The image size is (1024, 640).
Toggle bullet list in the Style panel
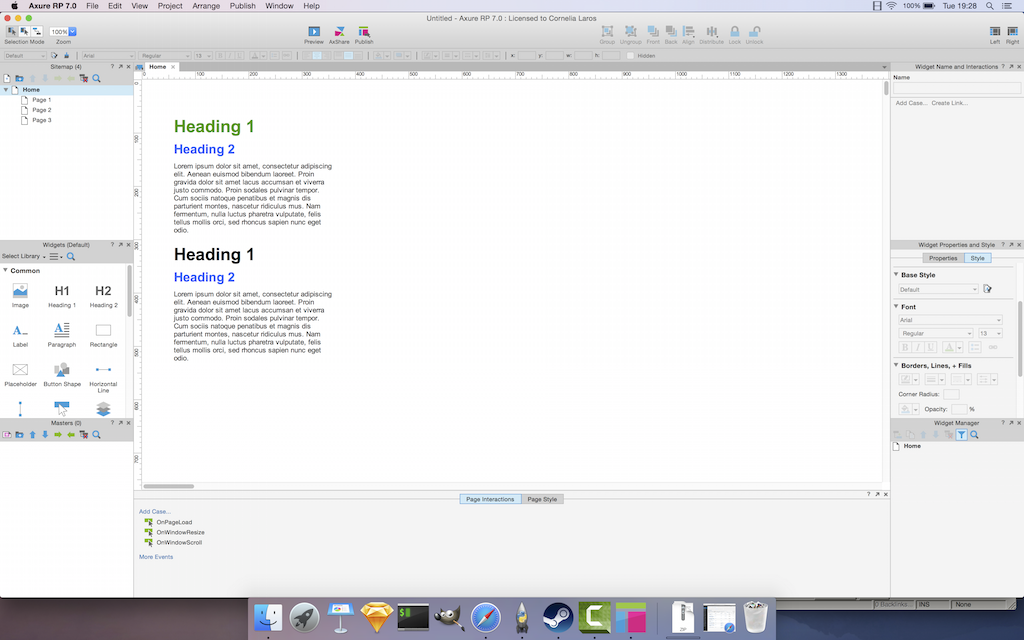[974, 347]
